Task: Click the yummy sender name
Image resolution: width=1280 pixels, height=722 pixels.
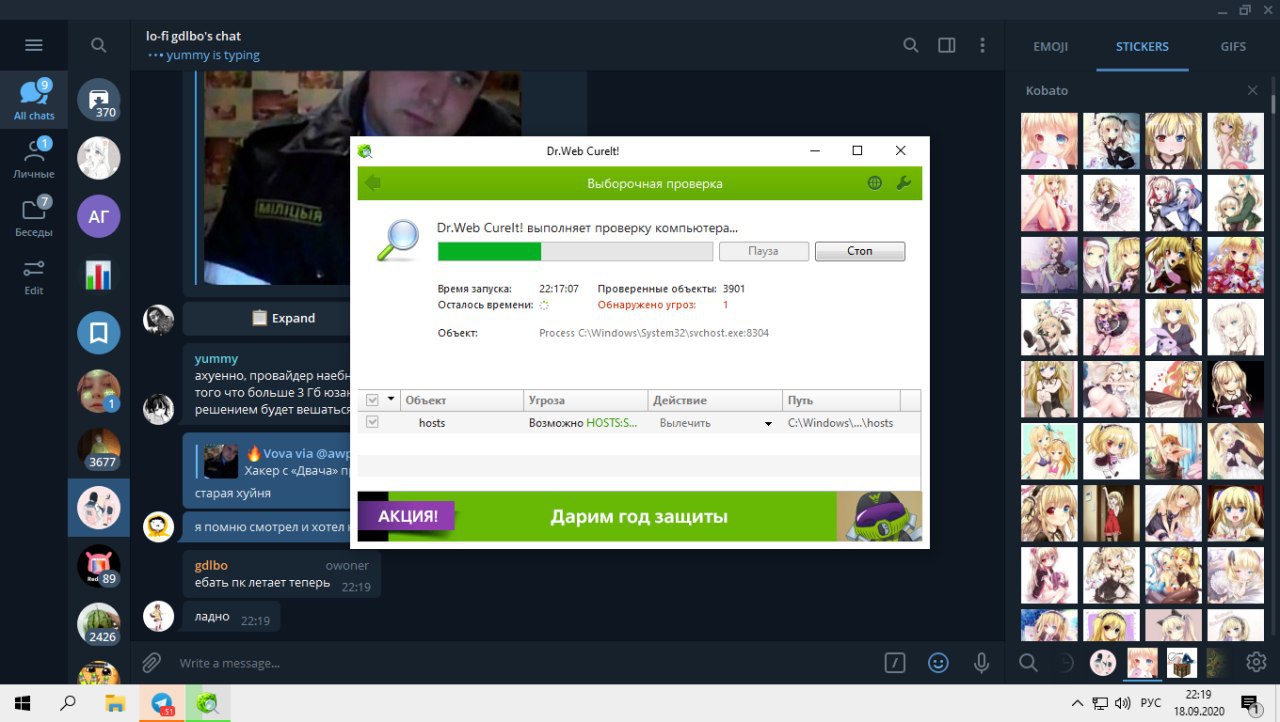Action: [x=216, y=358]
